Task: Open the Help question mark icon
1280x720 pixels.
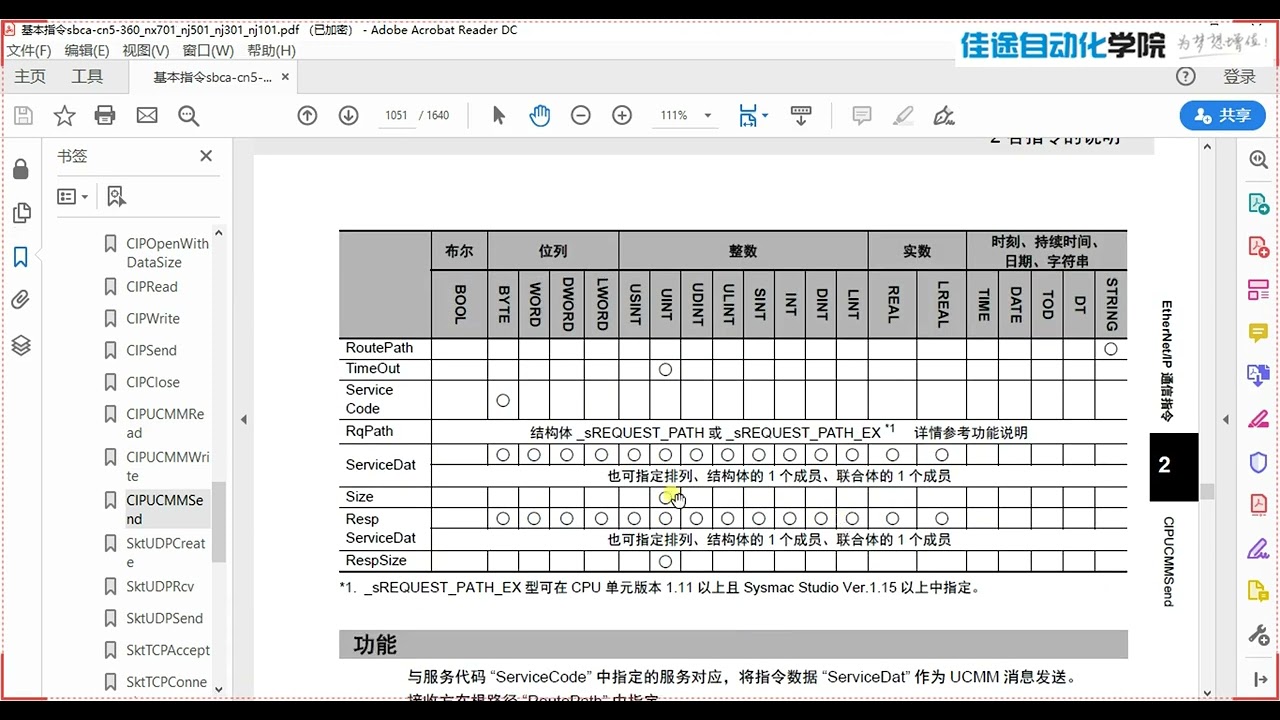Action: pos(1186,77)
